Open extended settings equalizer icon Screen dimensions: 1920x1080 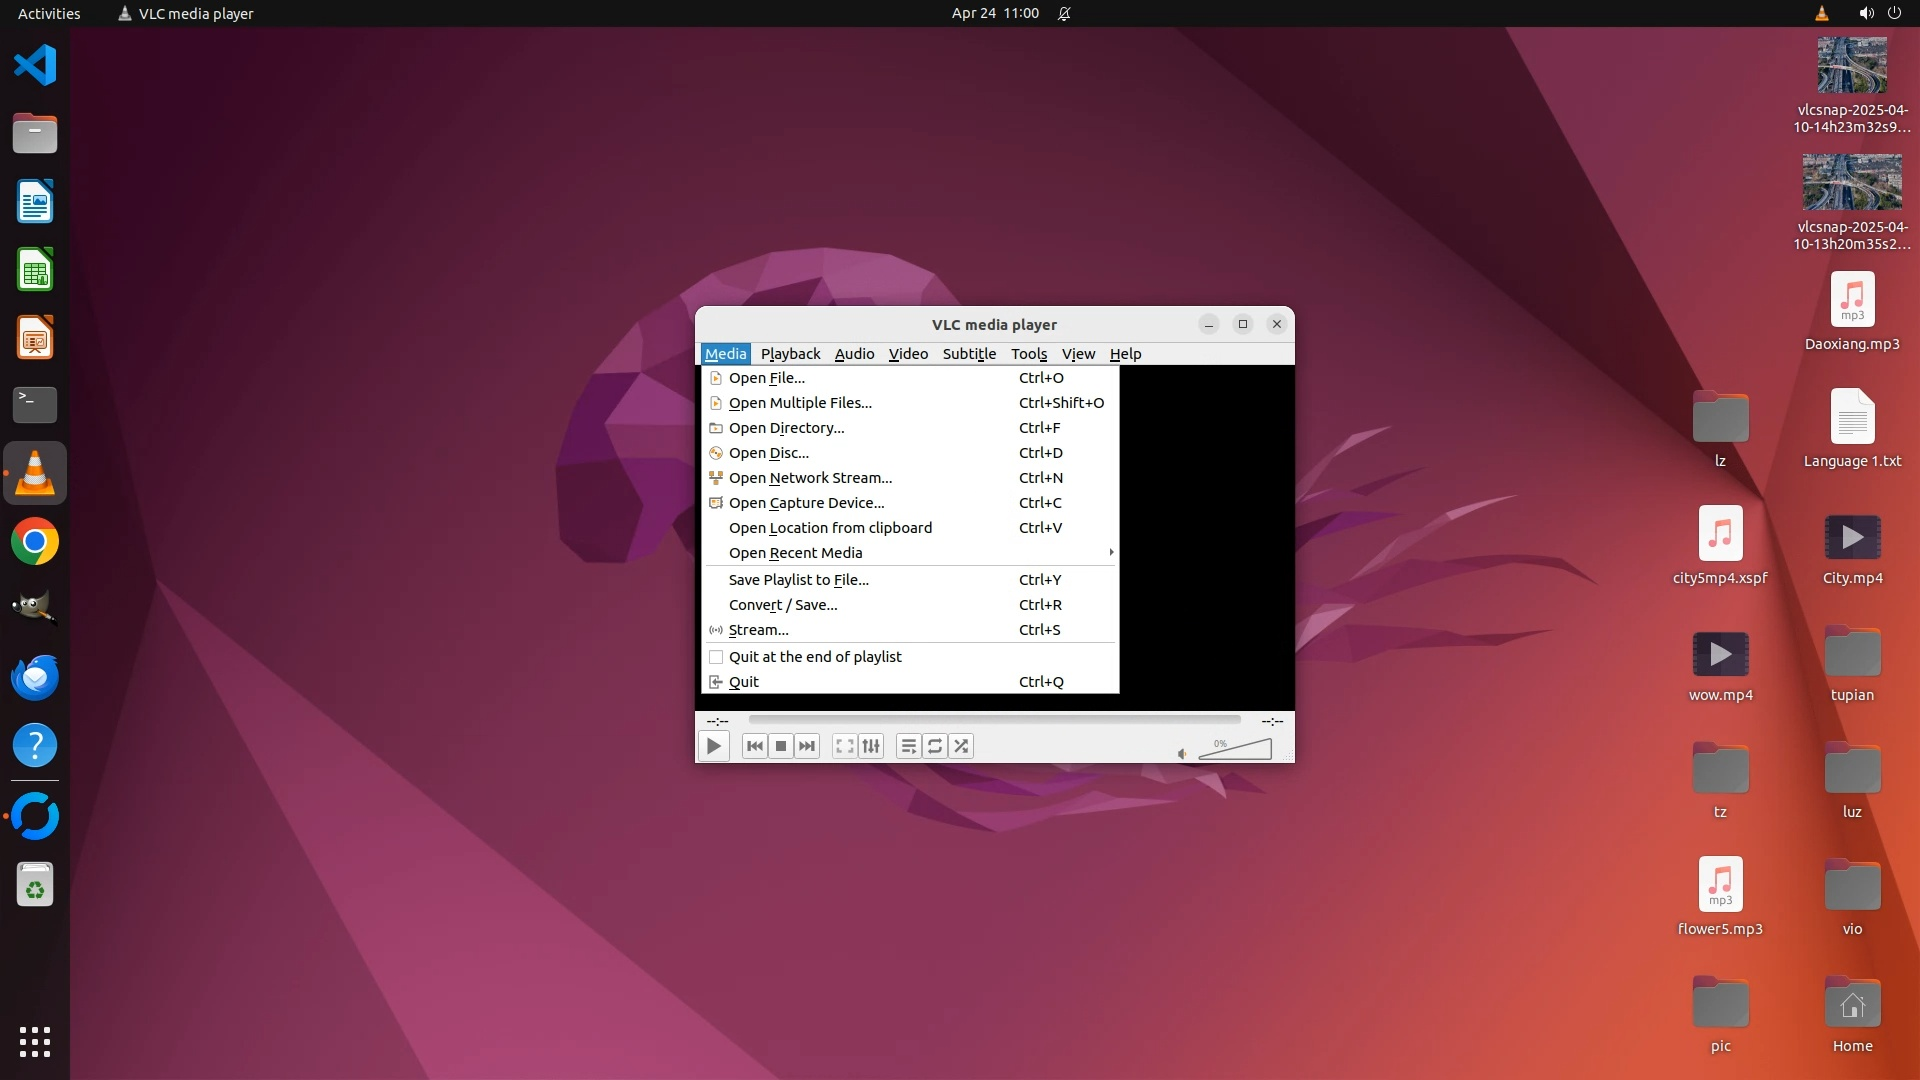(871, 746)
